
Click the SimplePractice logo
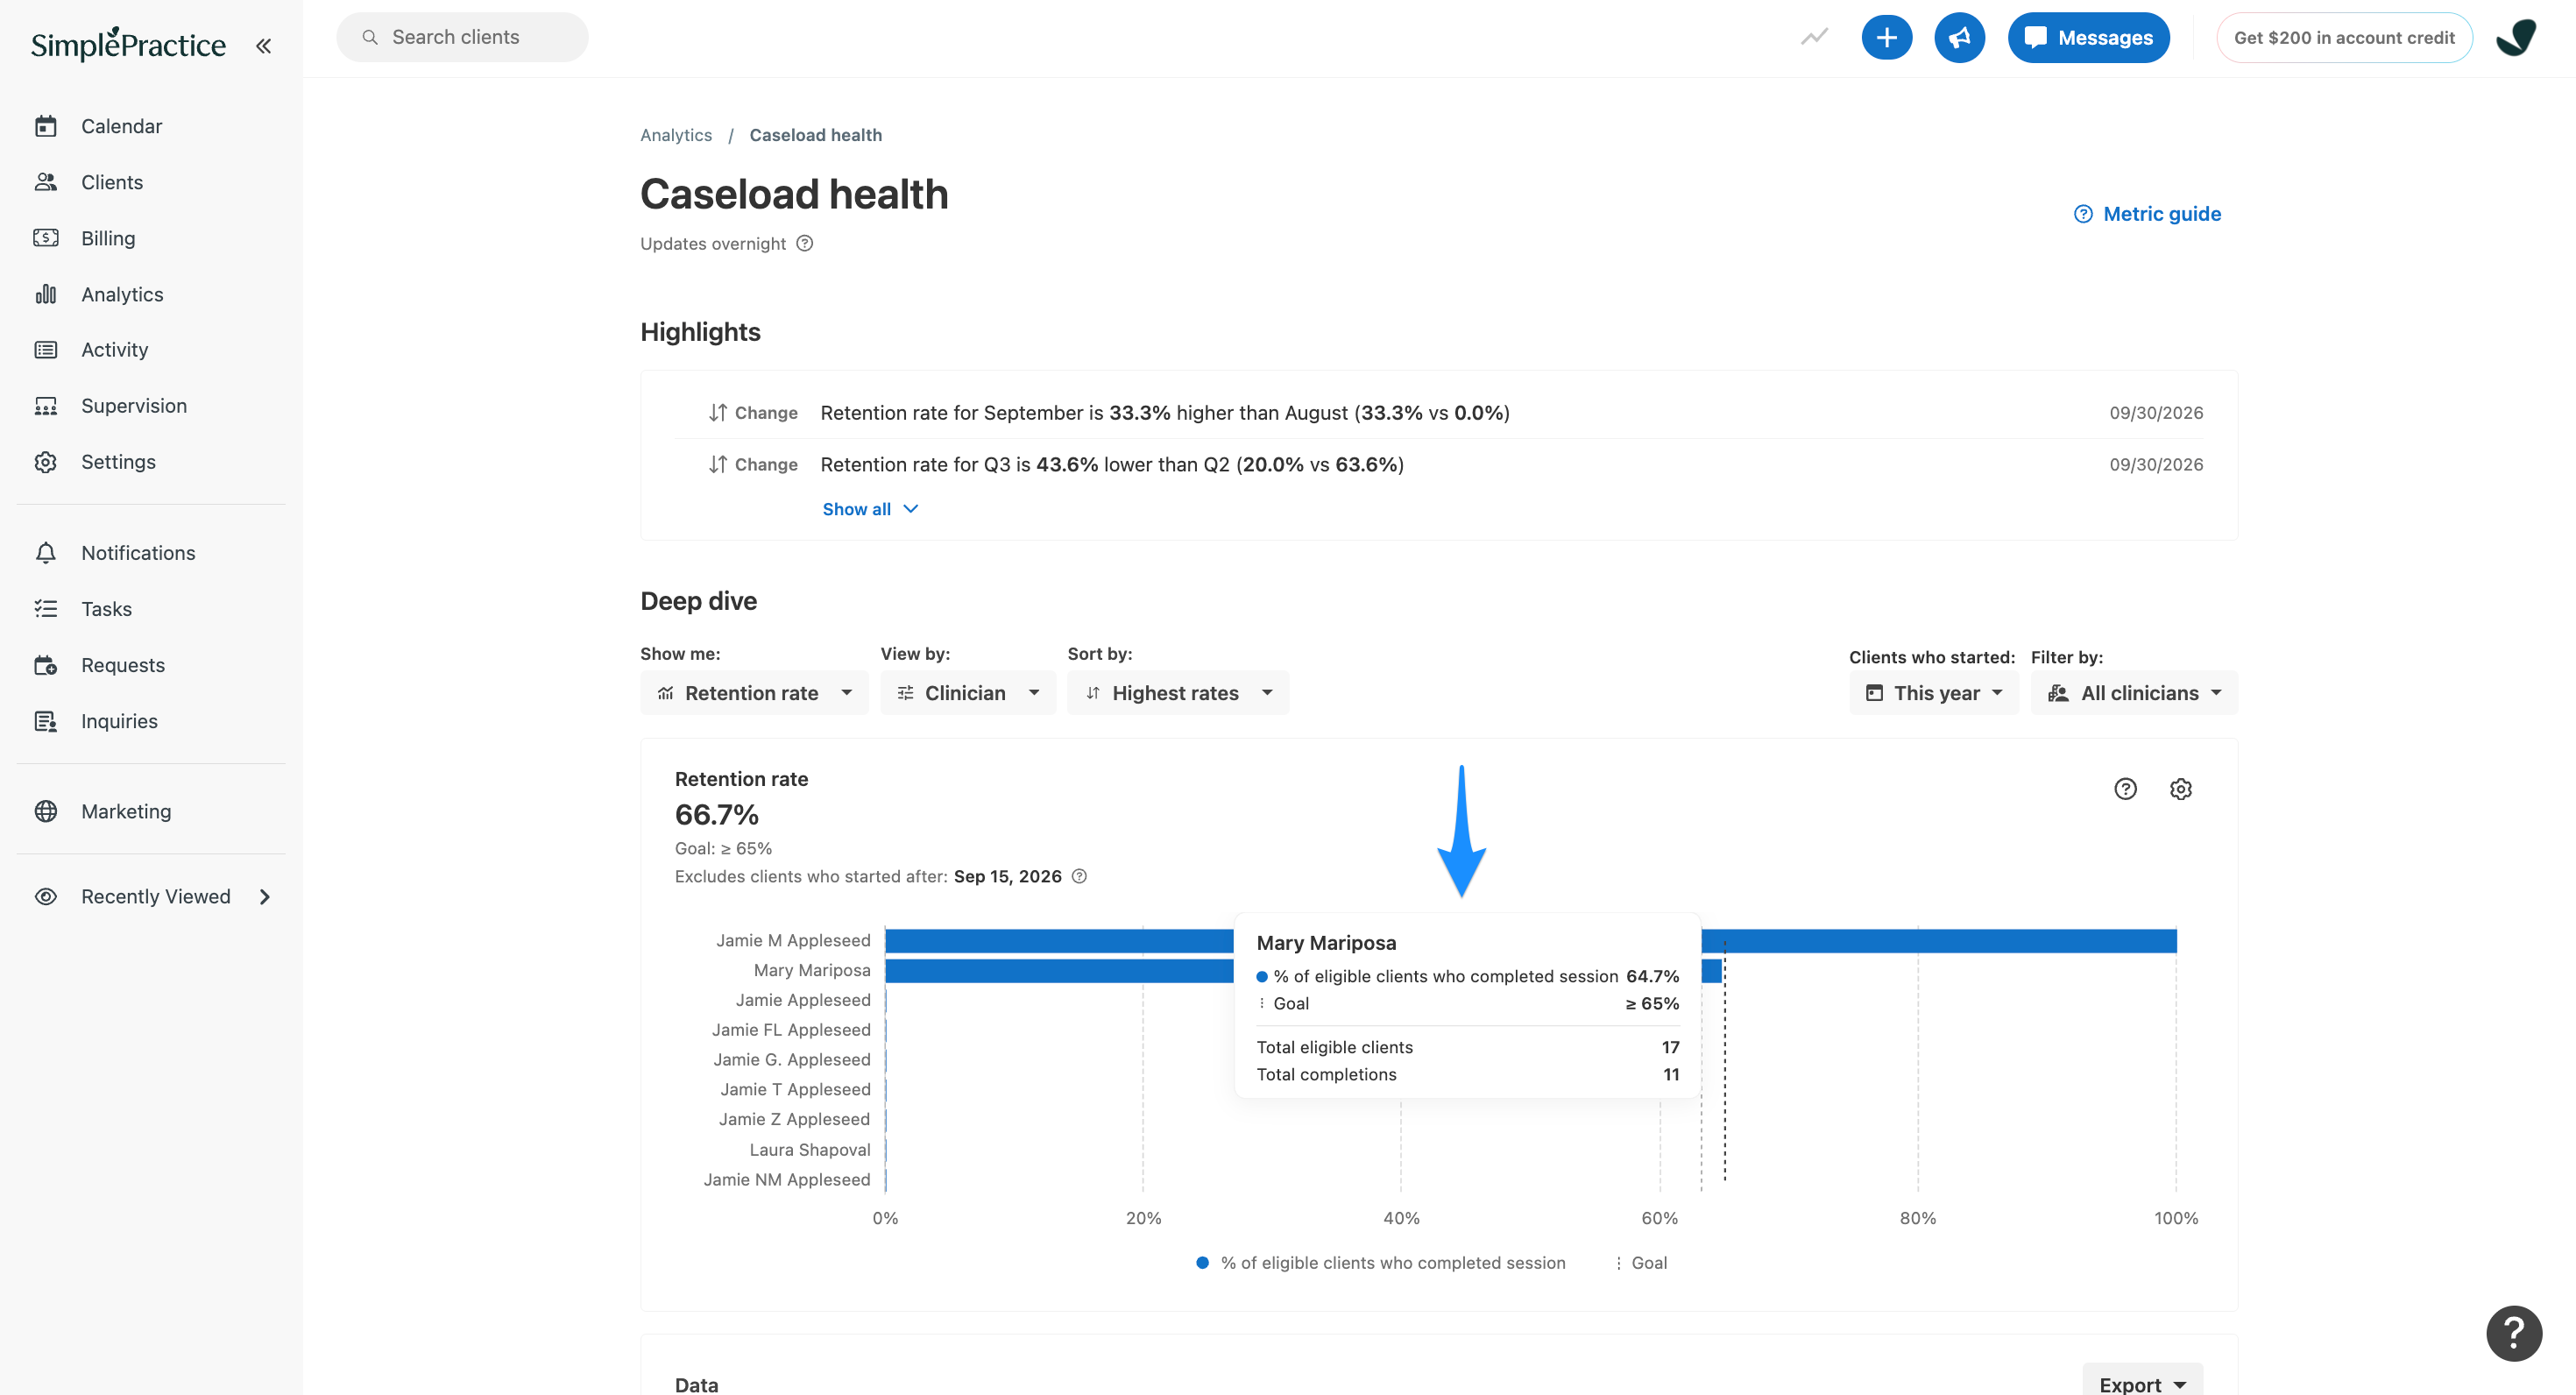point(128,44)
